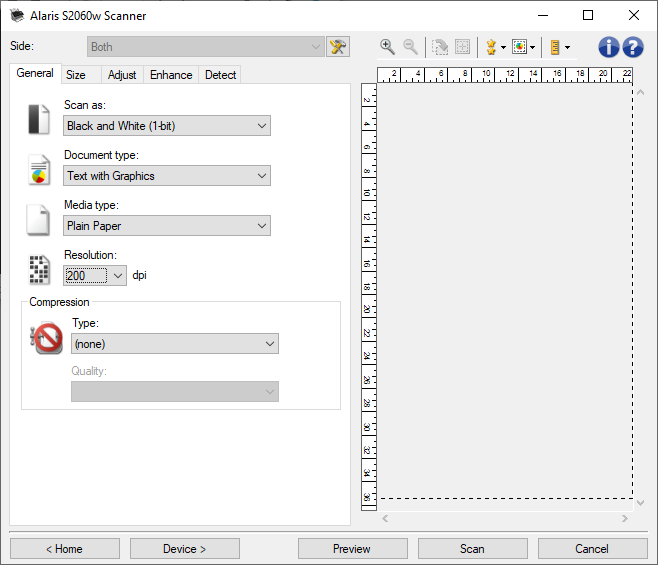Click the advanced image setup tools icon
The image size is (658, 565).
pos(338,47)
